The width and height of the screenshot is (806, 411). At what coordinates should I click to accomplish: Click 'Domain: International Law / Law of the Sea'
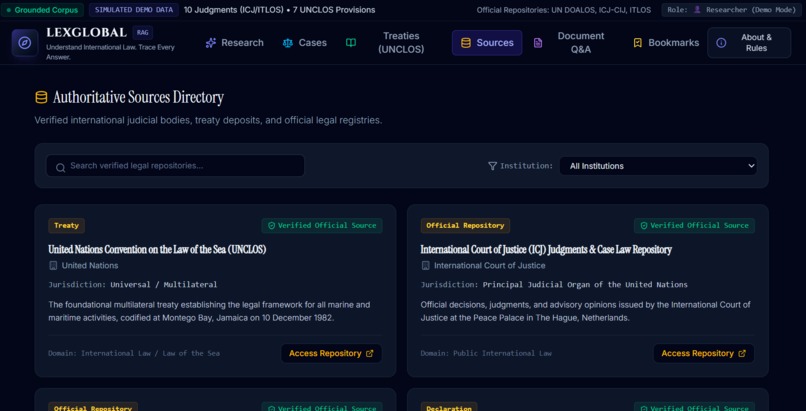134,353
